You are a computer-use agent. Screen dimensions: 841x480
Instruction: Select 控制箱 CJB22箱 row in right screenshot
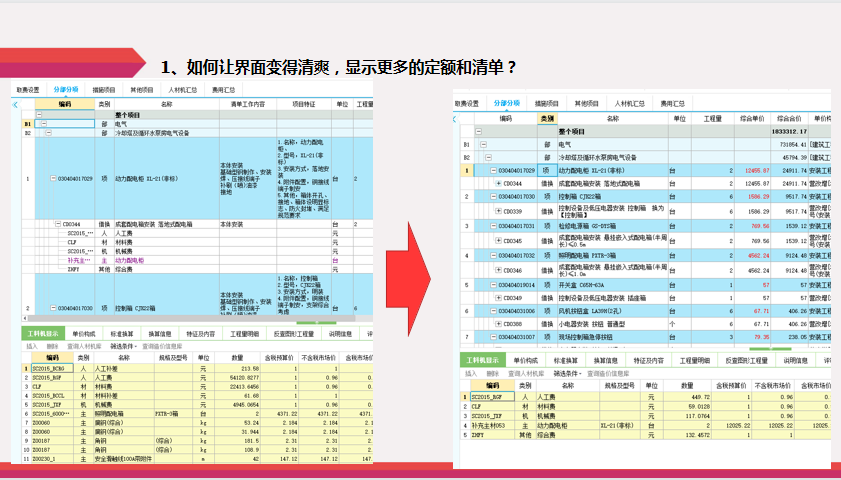645,197
